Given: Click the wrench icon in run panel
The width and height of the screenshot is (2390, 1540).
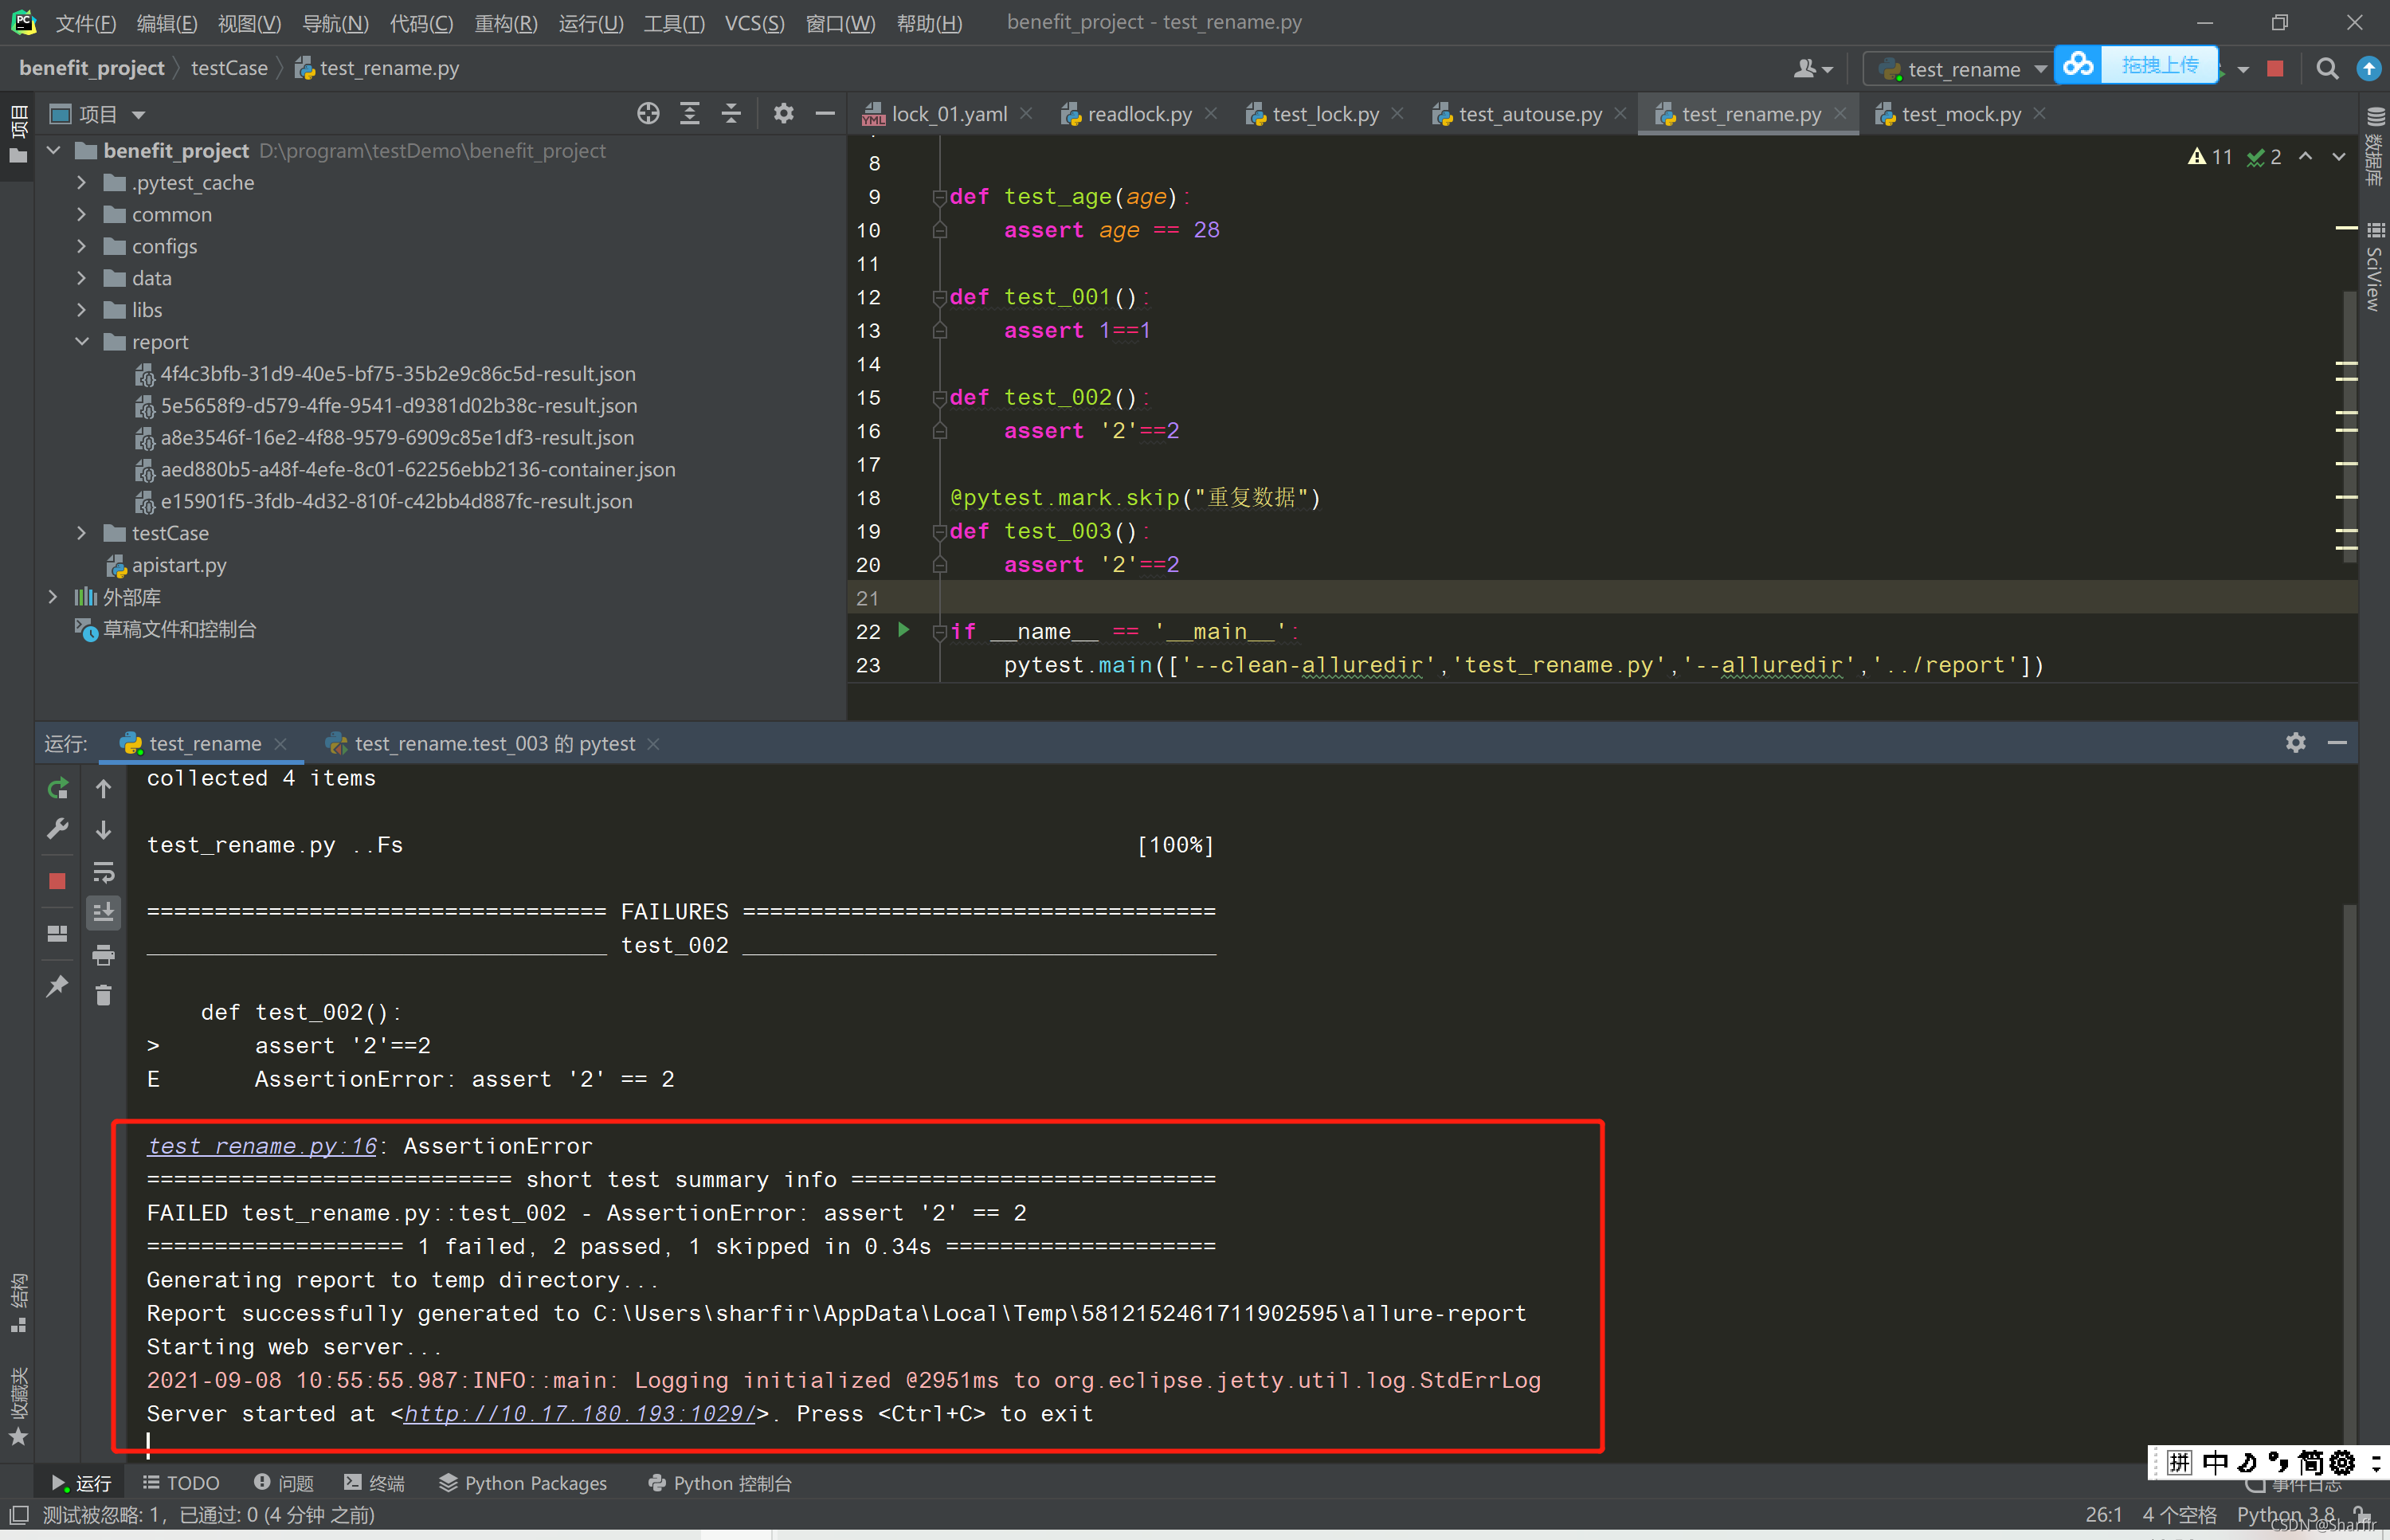Looking at the screenshot, I should 58,829.
